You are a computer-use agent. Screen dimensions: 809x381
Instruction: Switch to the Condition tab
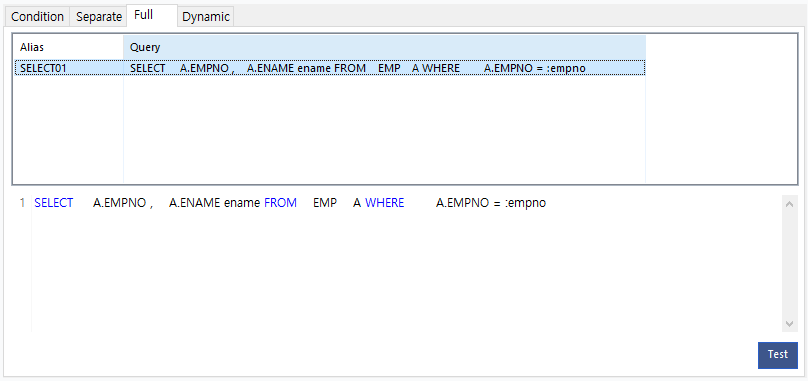tap(37, 17)
